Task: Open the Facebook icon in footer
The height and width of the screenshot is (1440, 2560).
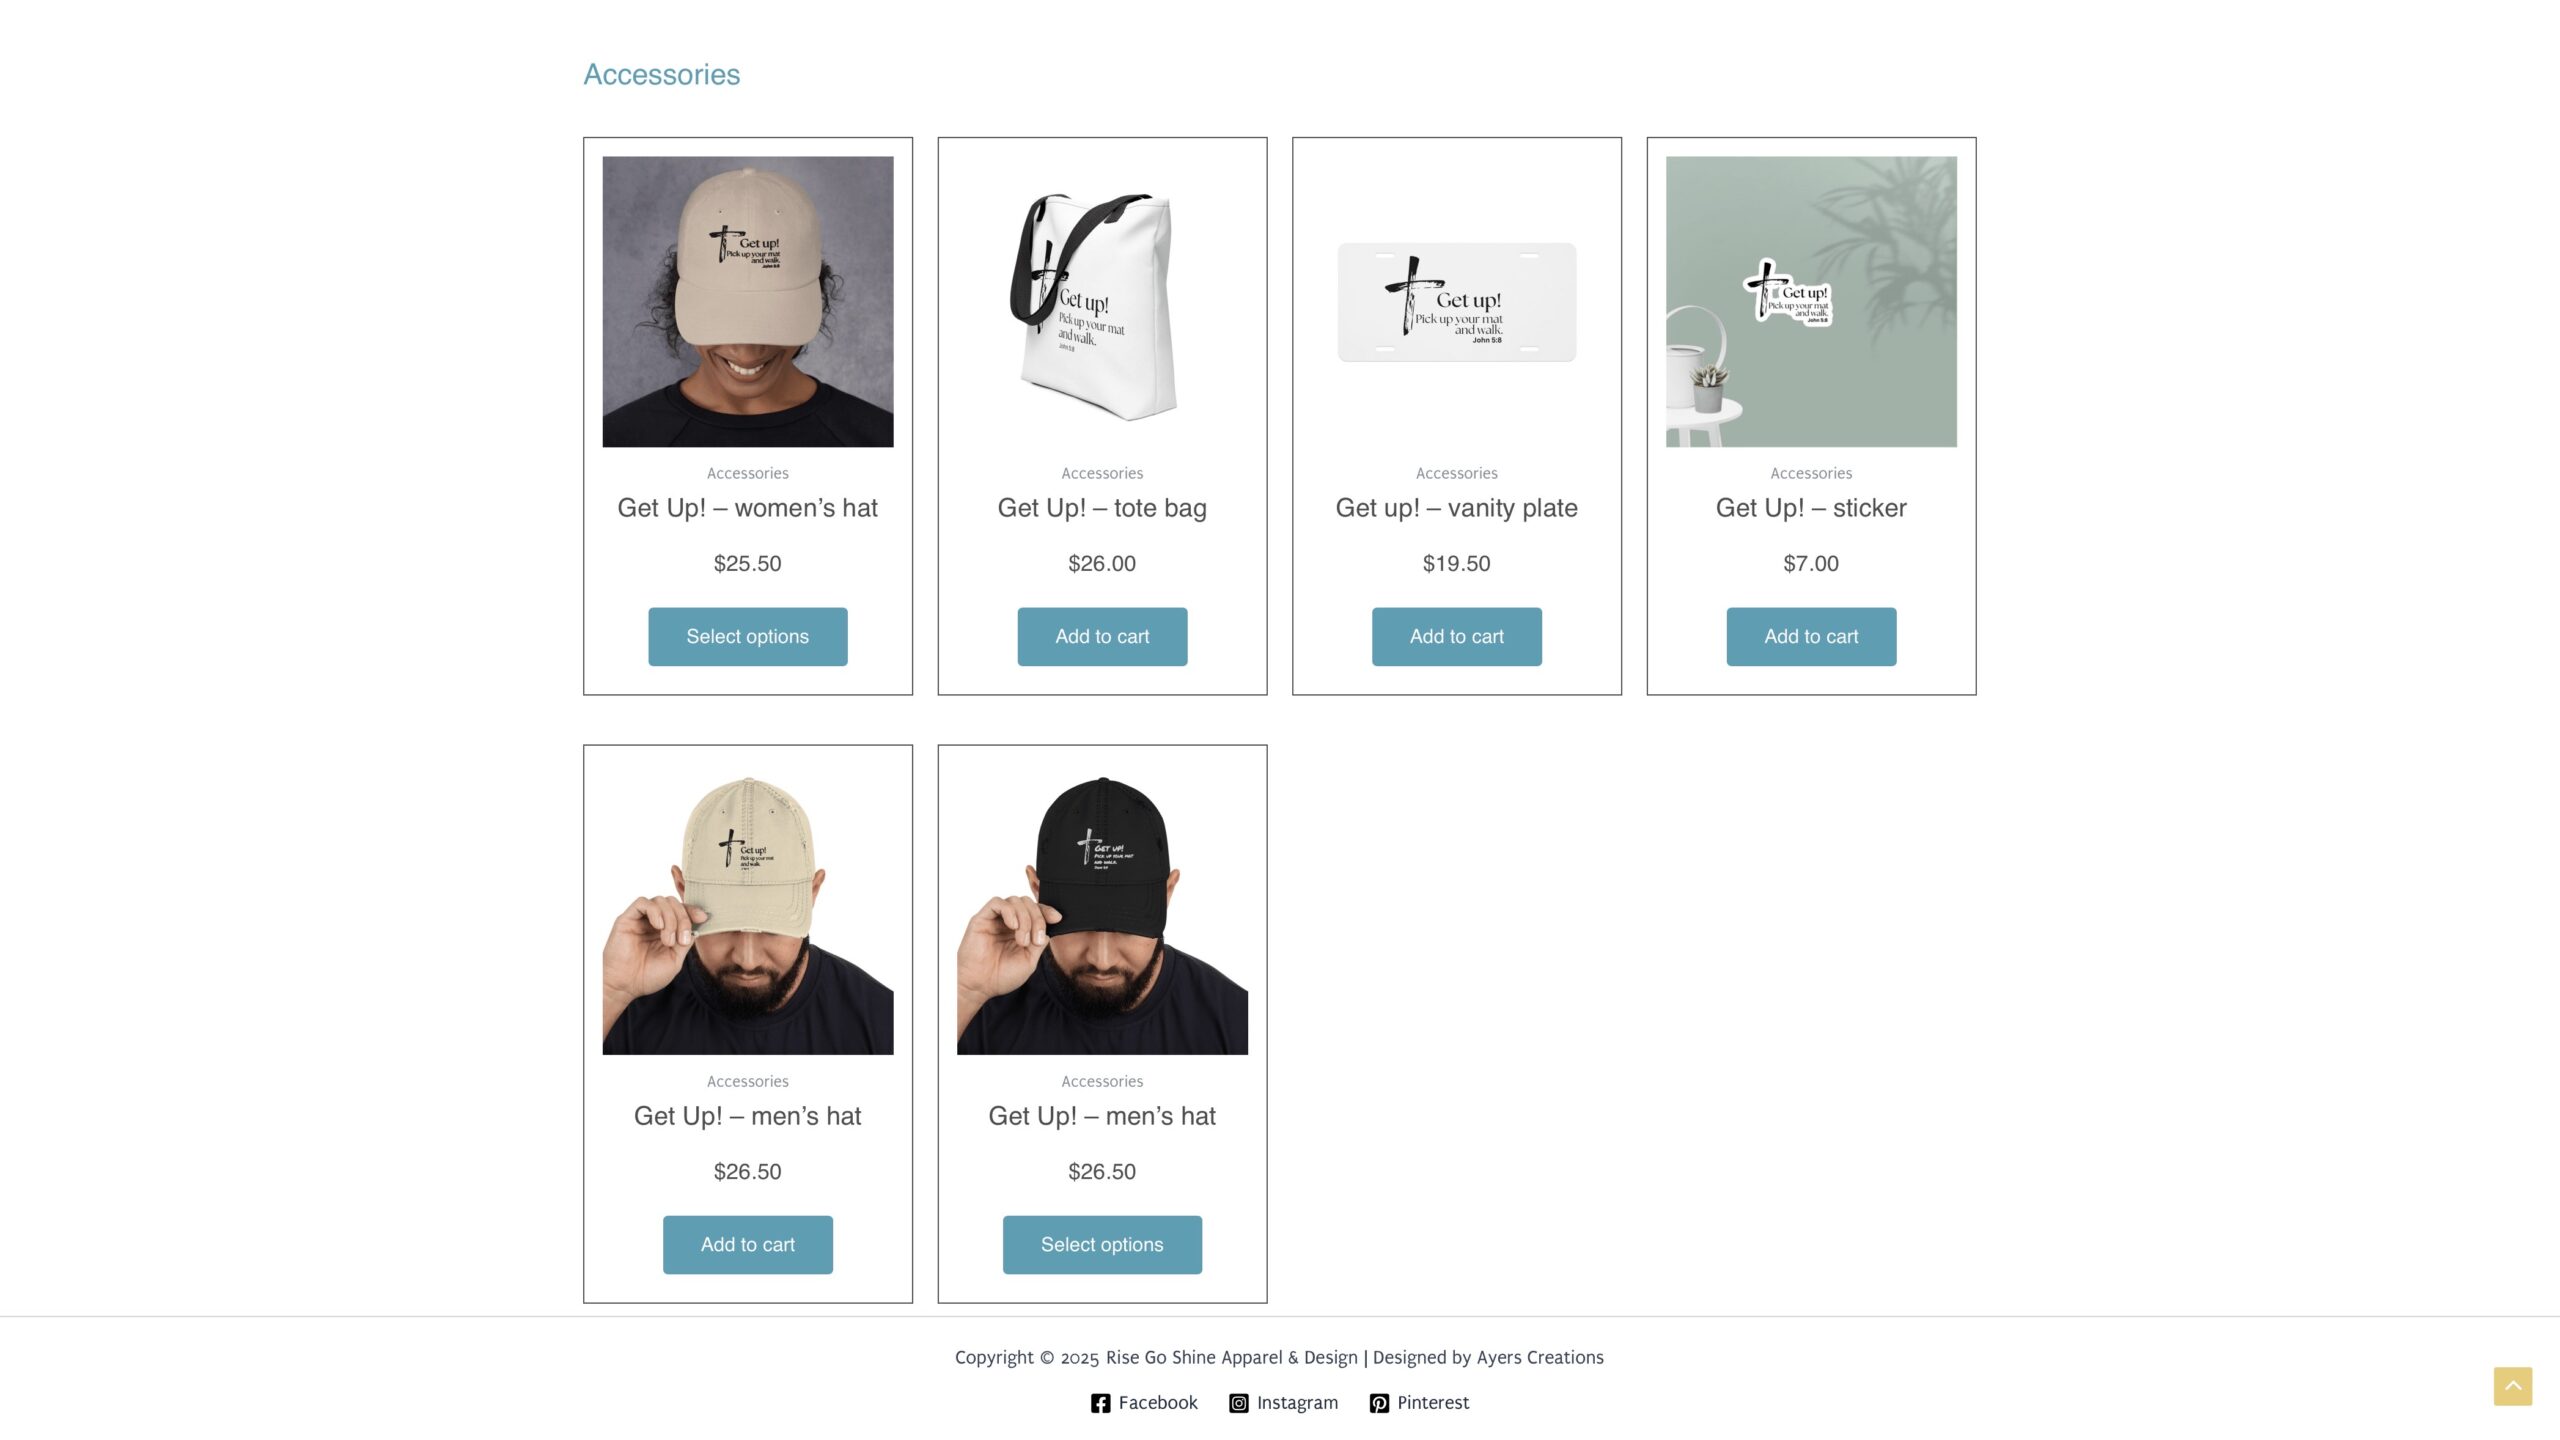Action: [1100, 1403]
